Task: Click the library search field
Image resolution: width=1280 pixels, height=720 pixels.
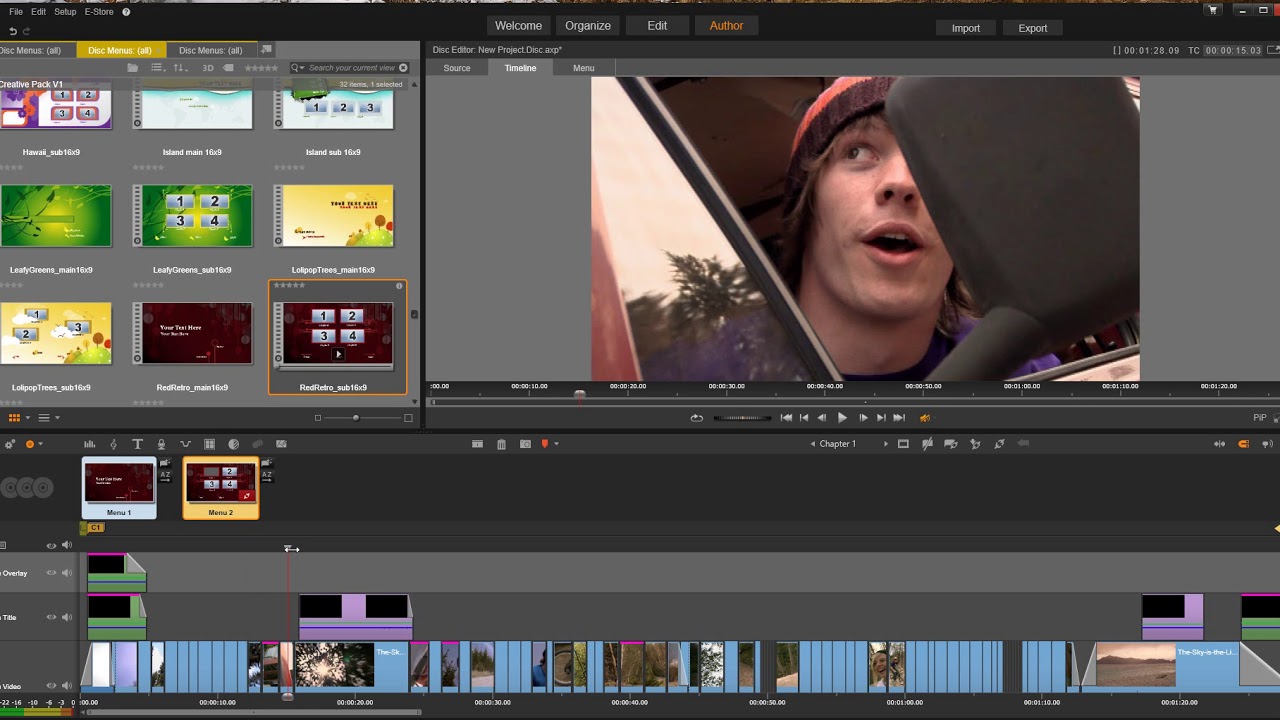Action: point(352,68)
